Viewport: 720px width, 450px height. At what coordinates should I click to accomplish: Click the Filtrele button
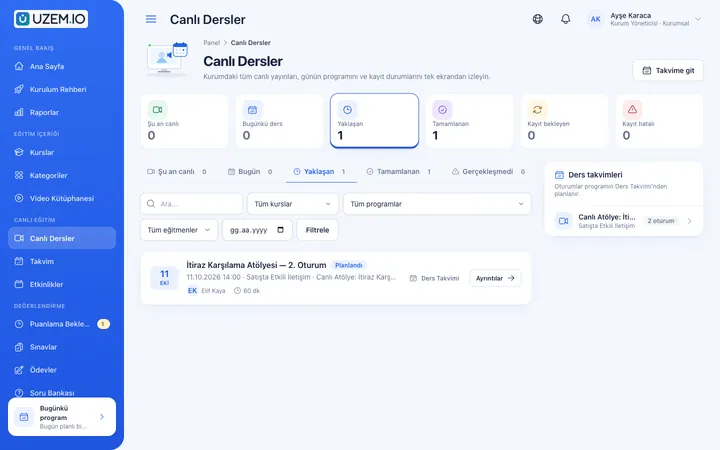click(x=317, y=230)
